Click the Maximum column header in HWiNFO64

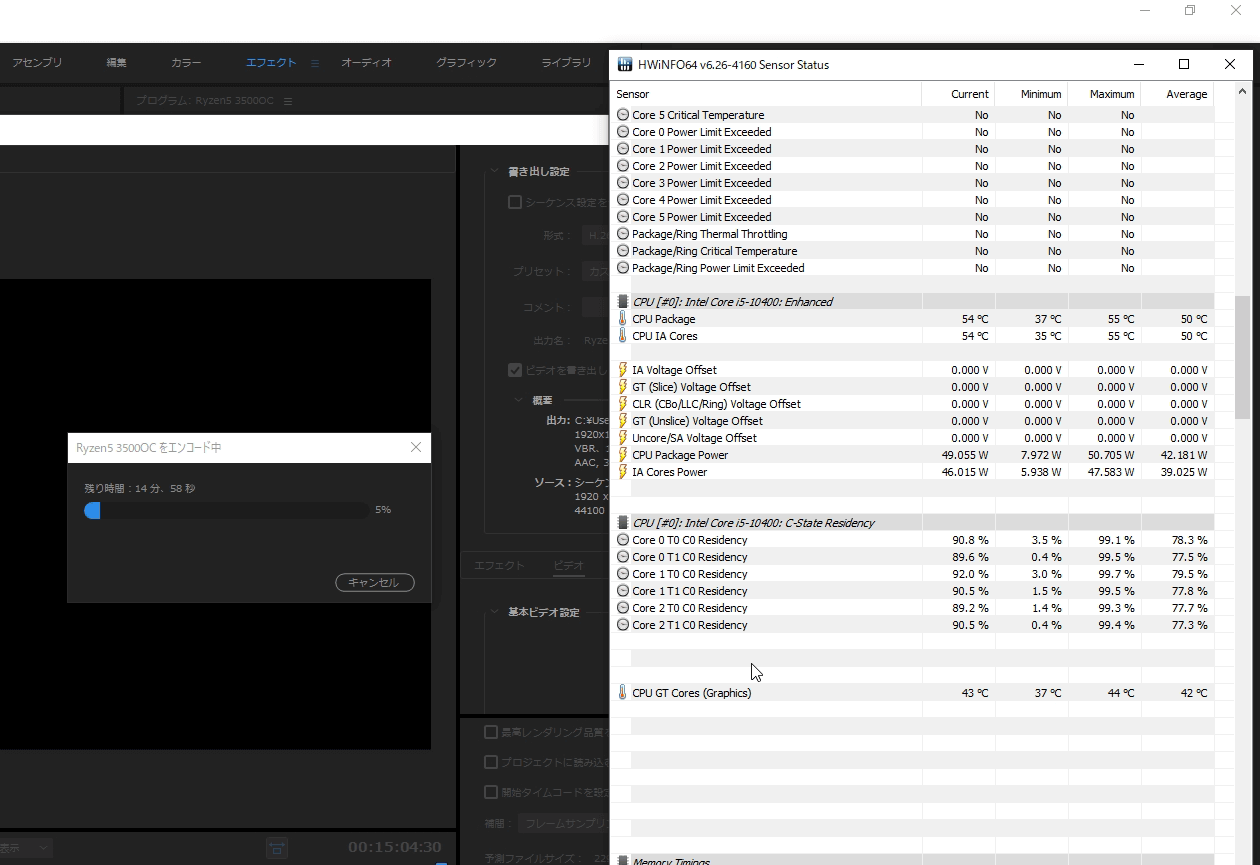tap(1111, 94)
